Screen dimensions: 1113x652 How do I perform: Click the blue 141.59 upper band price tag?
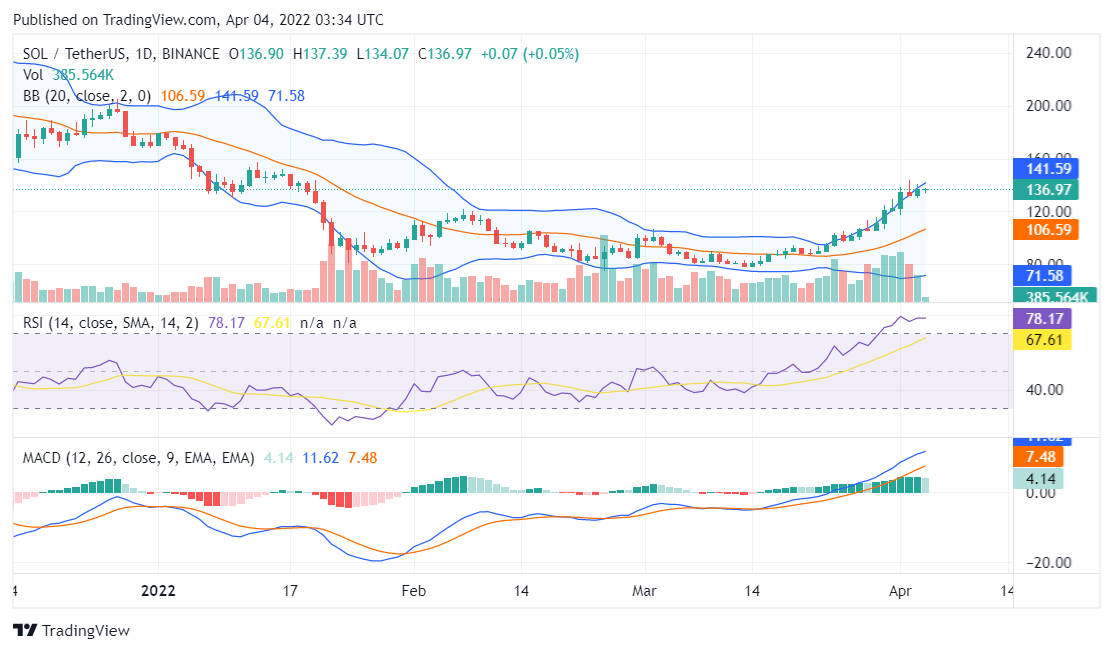(1042, 169)
